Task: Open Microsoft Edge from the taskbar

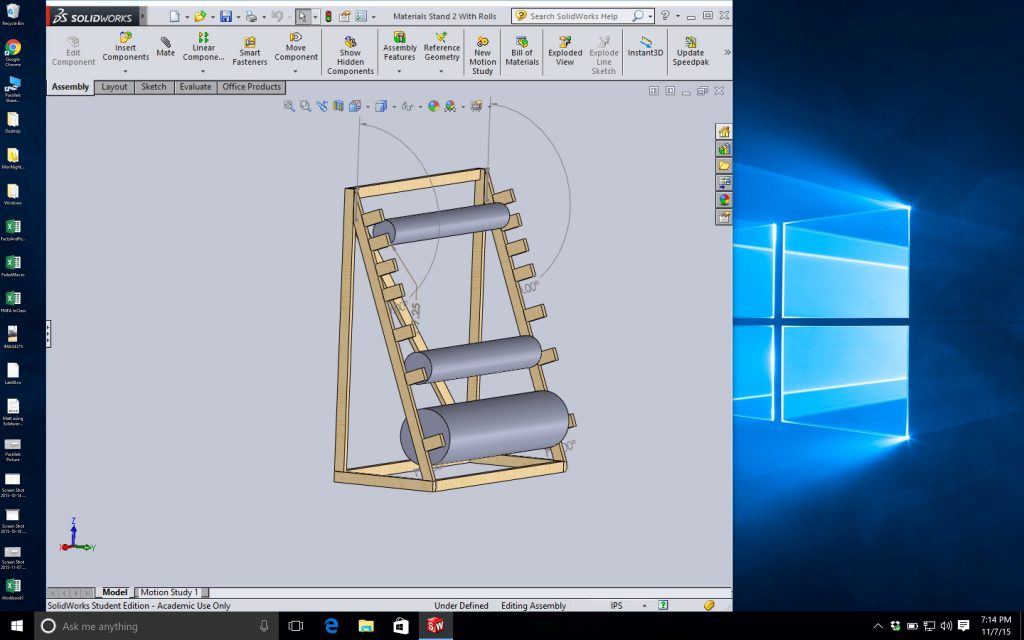Action: coord(332,626)
